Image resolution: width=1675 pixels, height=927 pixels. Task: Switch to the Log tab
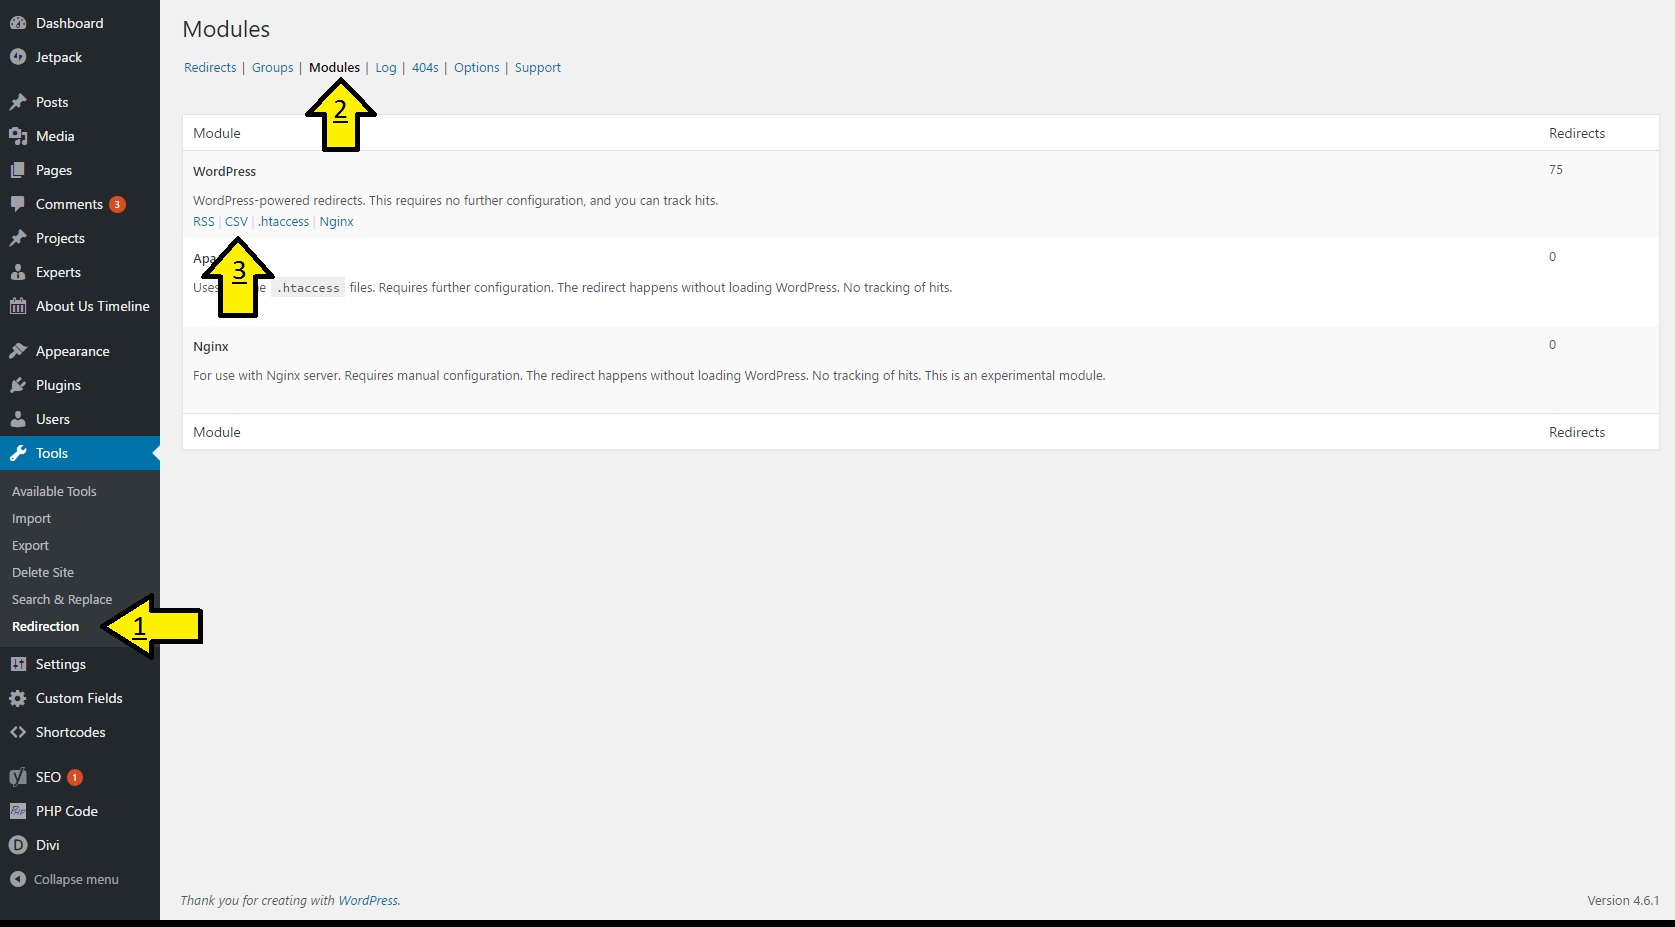coord(386,67)
